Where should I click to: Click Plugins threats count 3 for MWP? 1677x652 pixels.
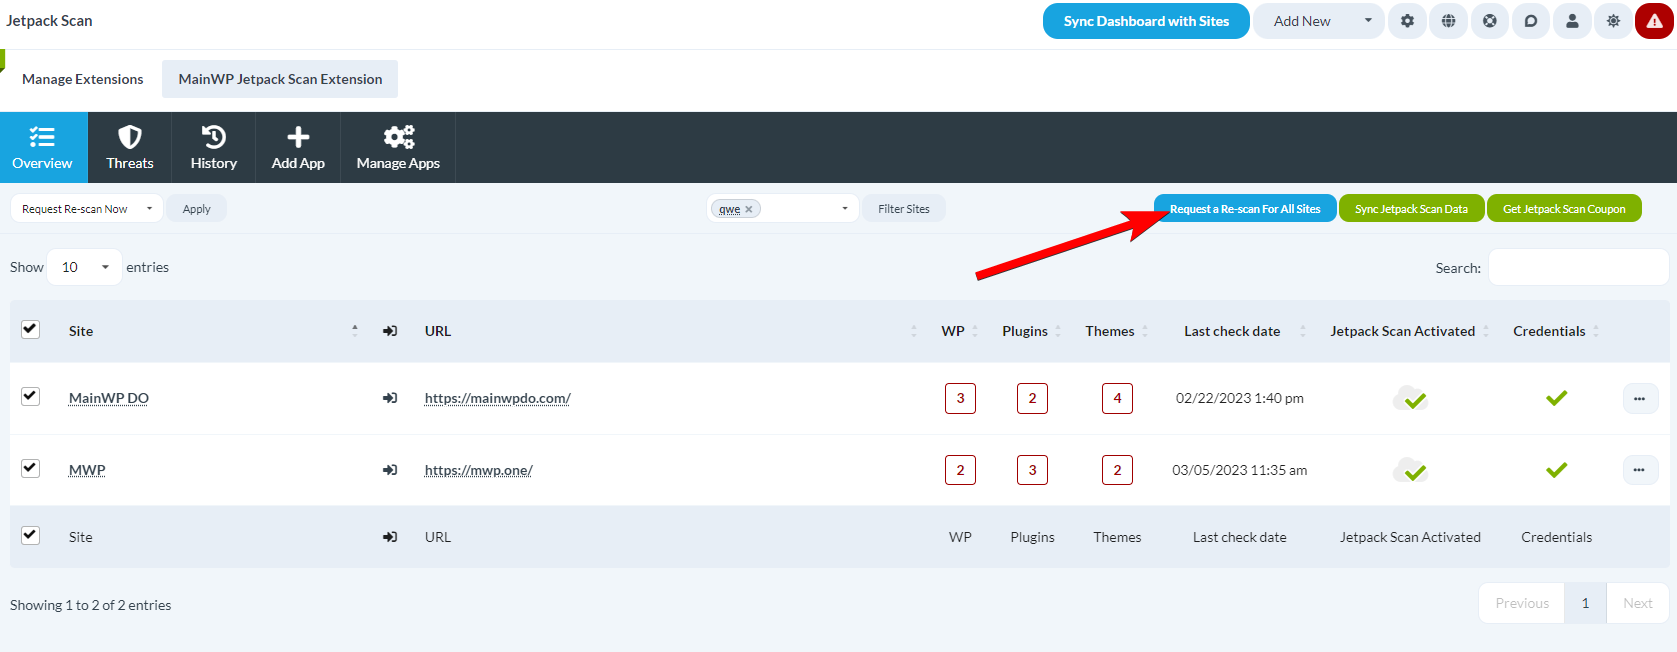point(1032,470)
